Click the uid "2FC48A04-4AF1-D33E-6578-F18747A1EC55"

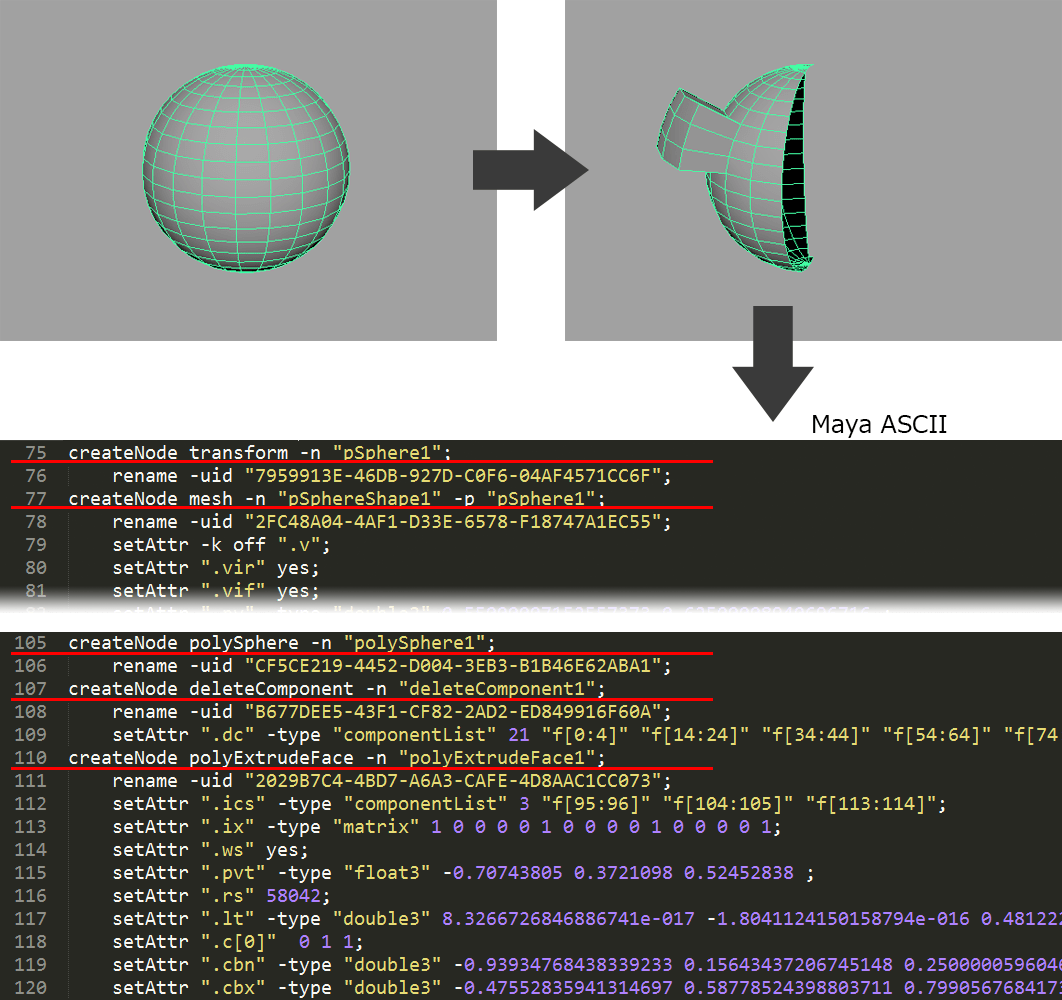coord(452,522)
